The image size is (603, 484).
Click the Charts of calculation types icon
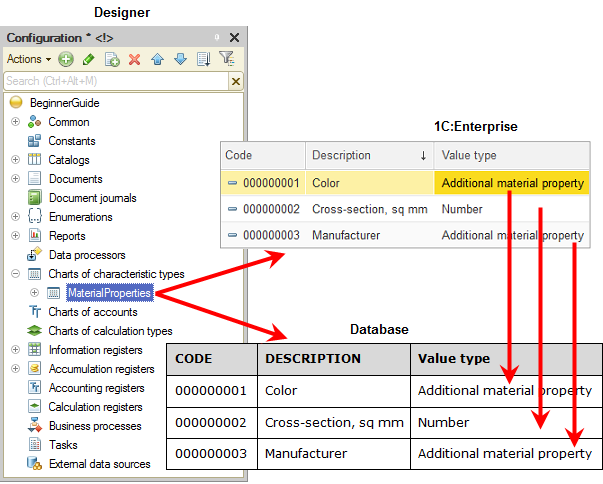34,331
